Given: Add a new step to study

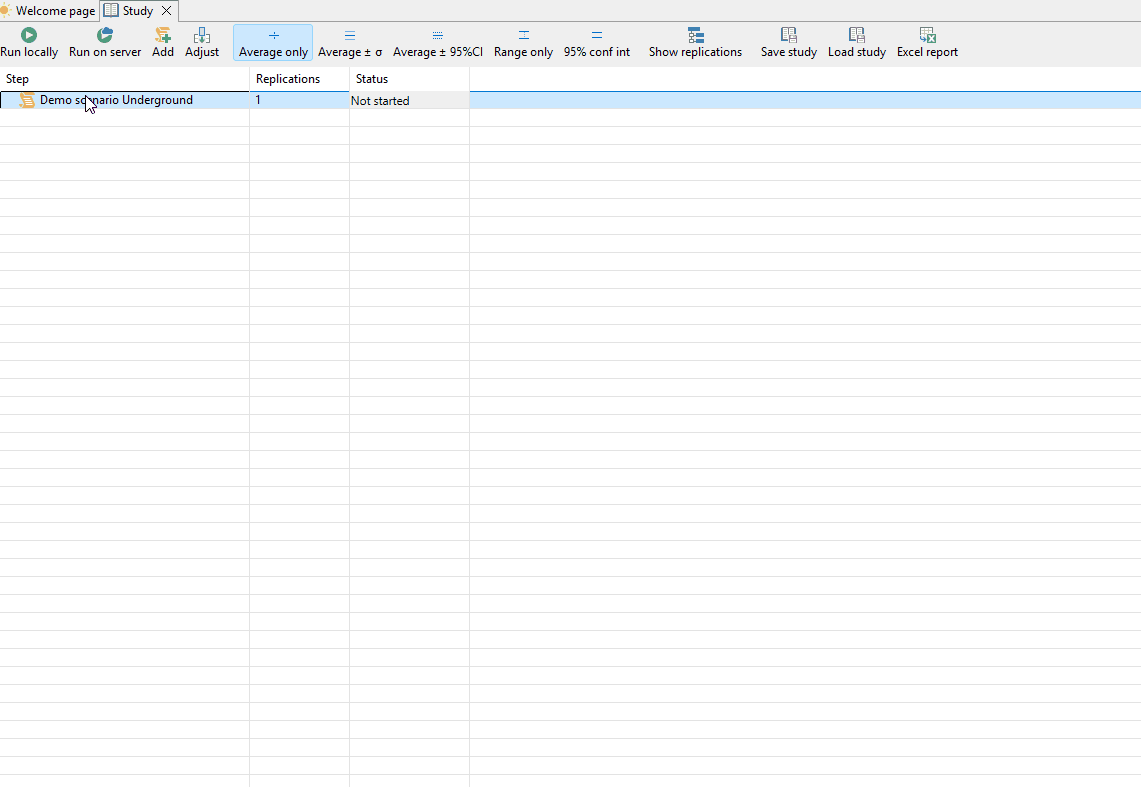Looking at the screenshot, I should coord(163,43).
